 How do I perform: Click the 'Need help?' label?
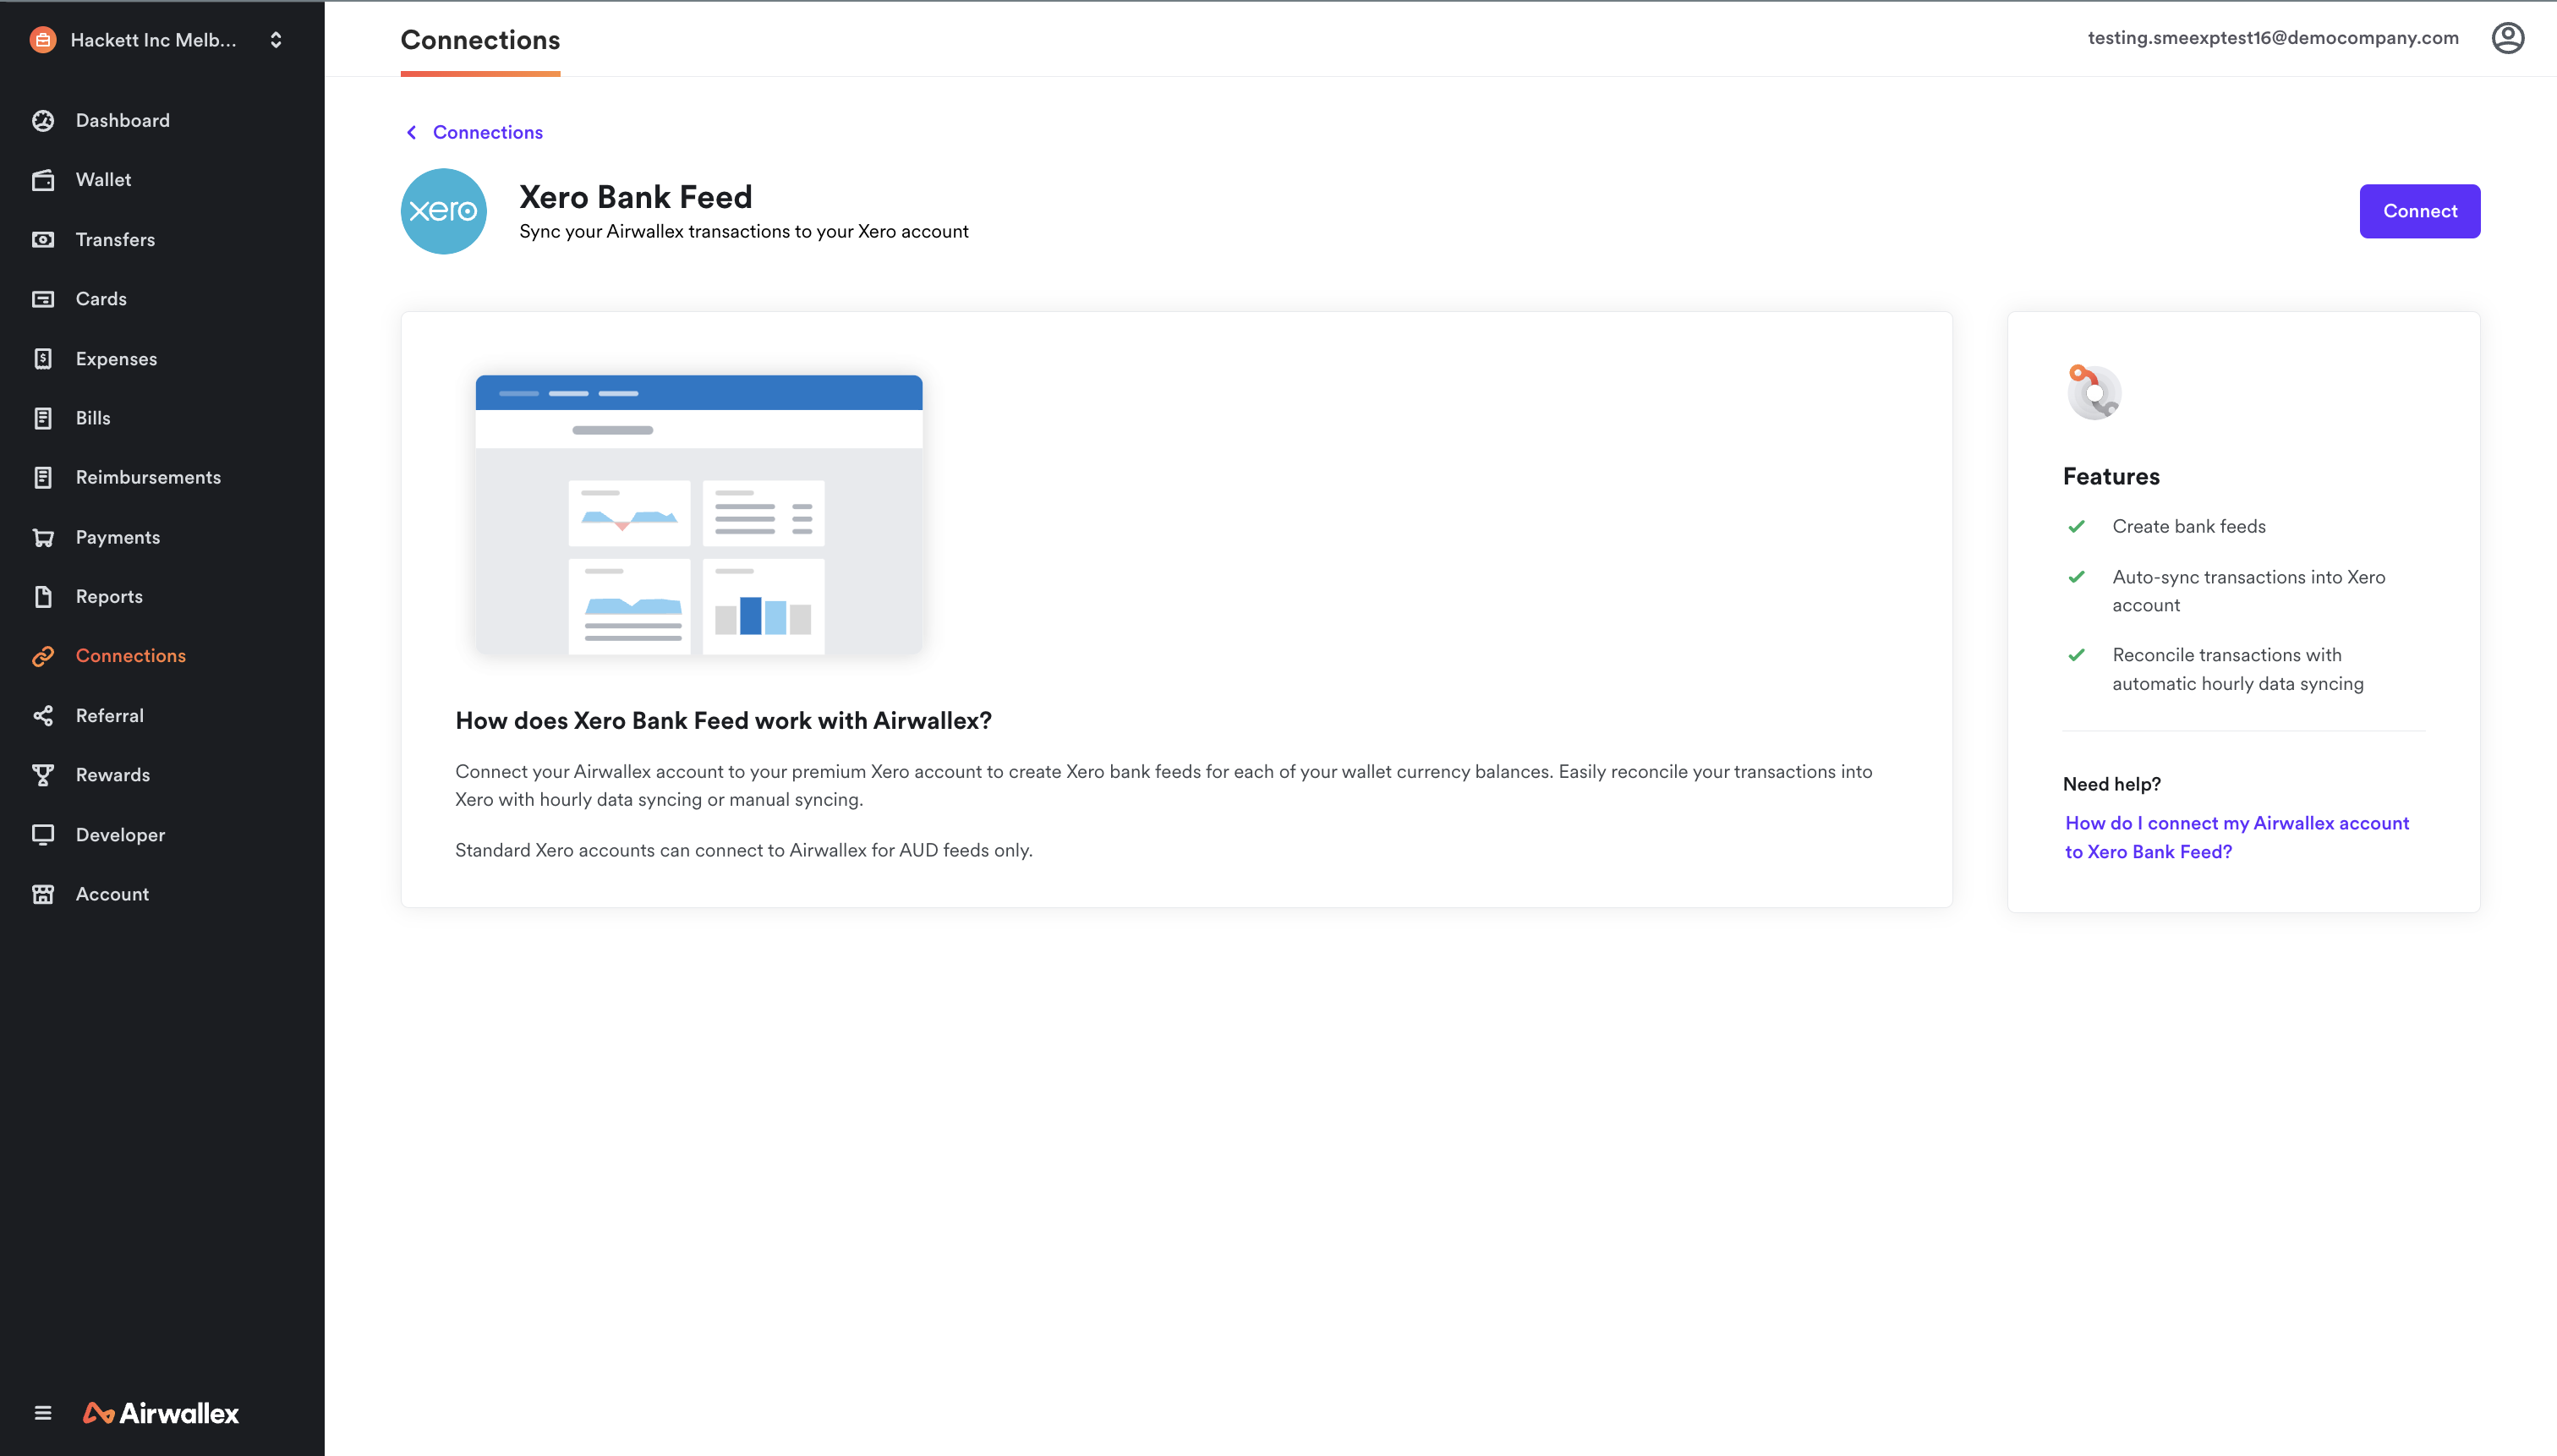point(2111,784)
